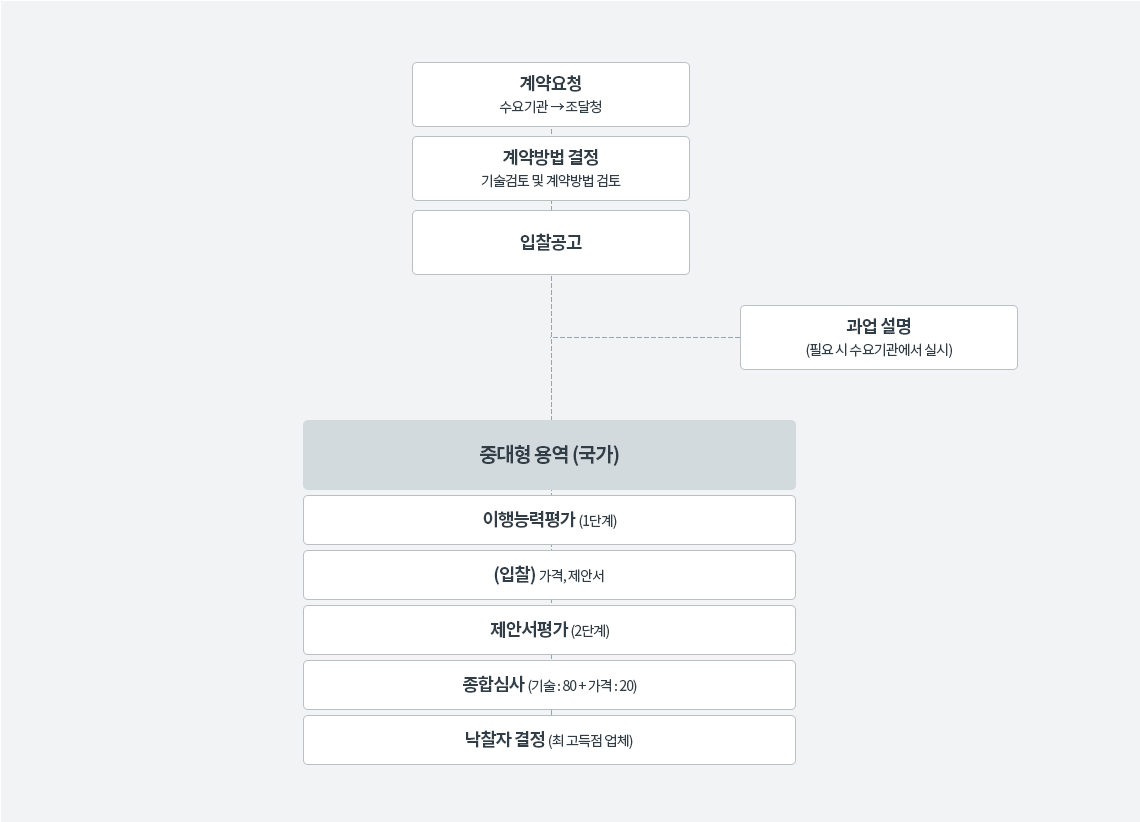This screenshot has height=822, width=1140.
Task: Click the 입찰공고 box
Action: click(x=550, y=243)
